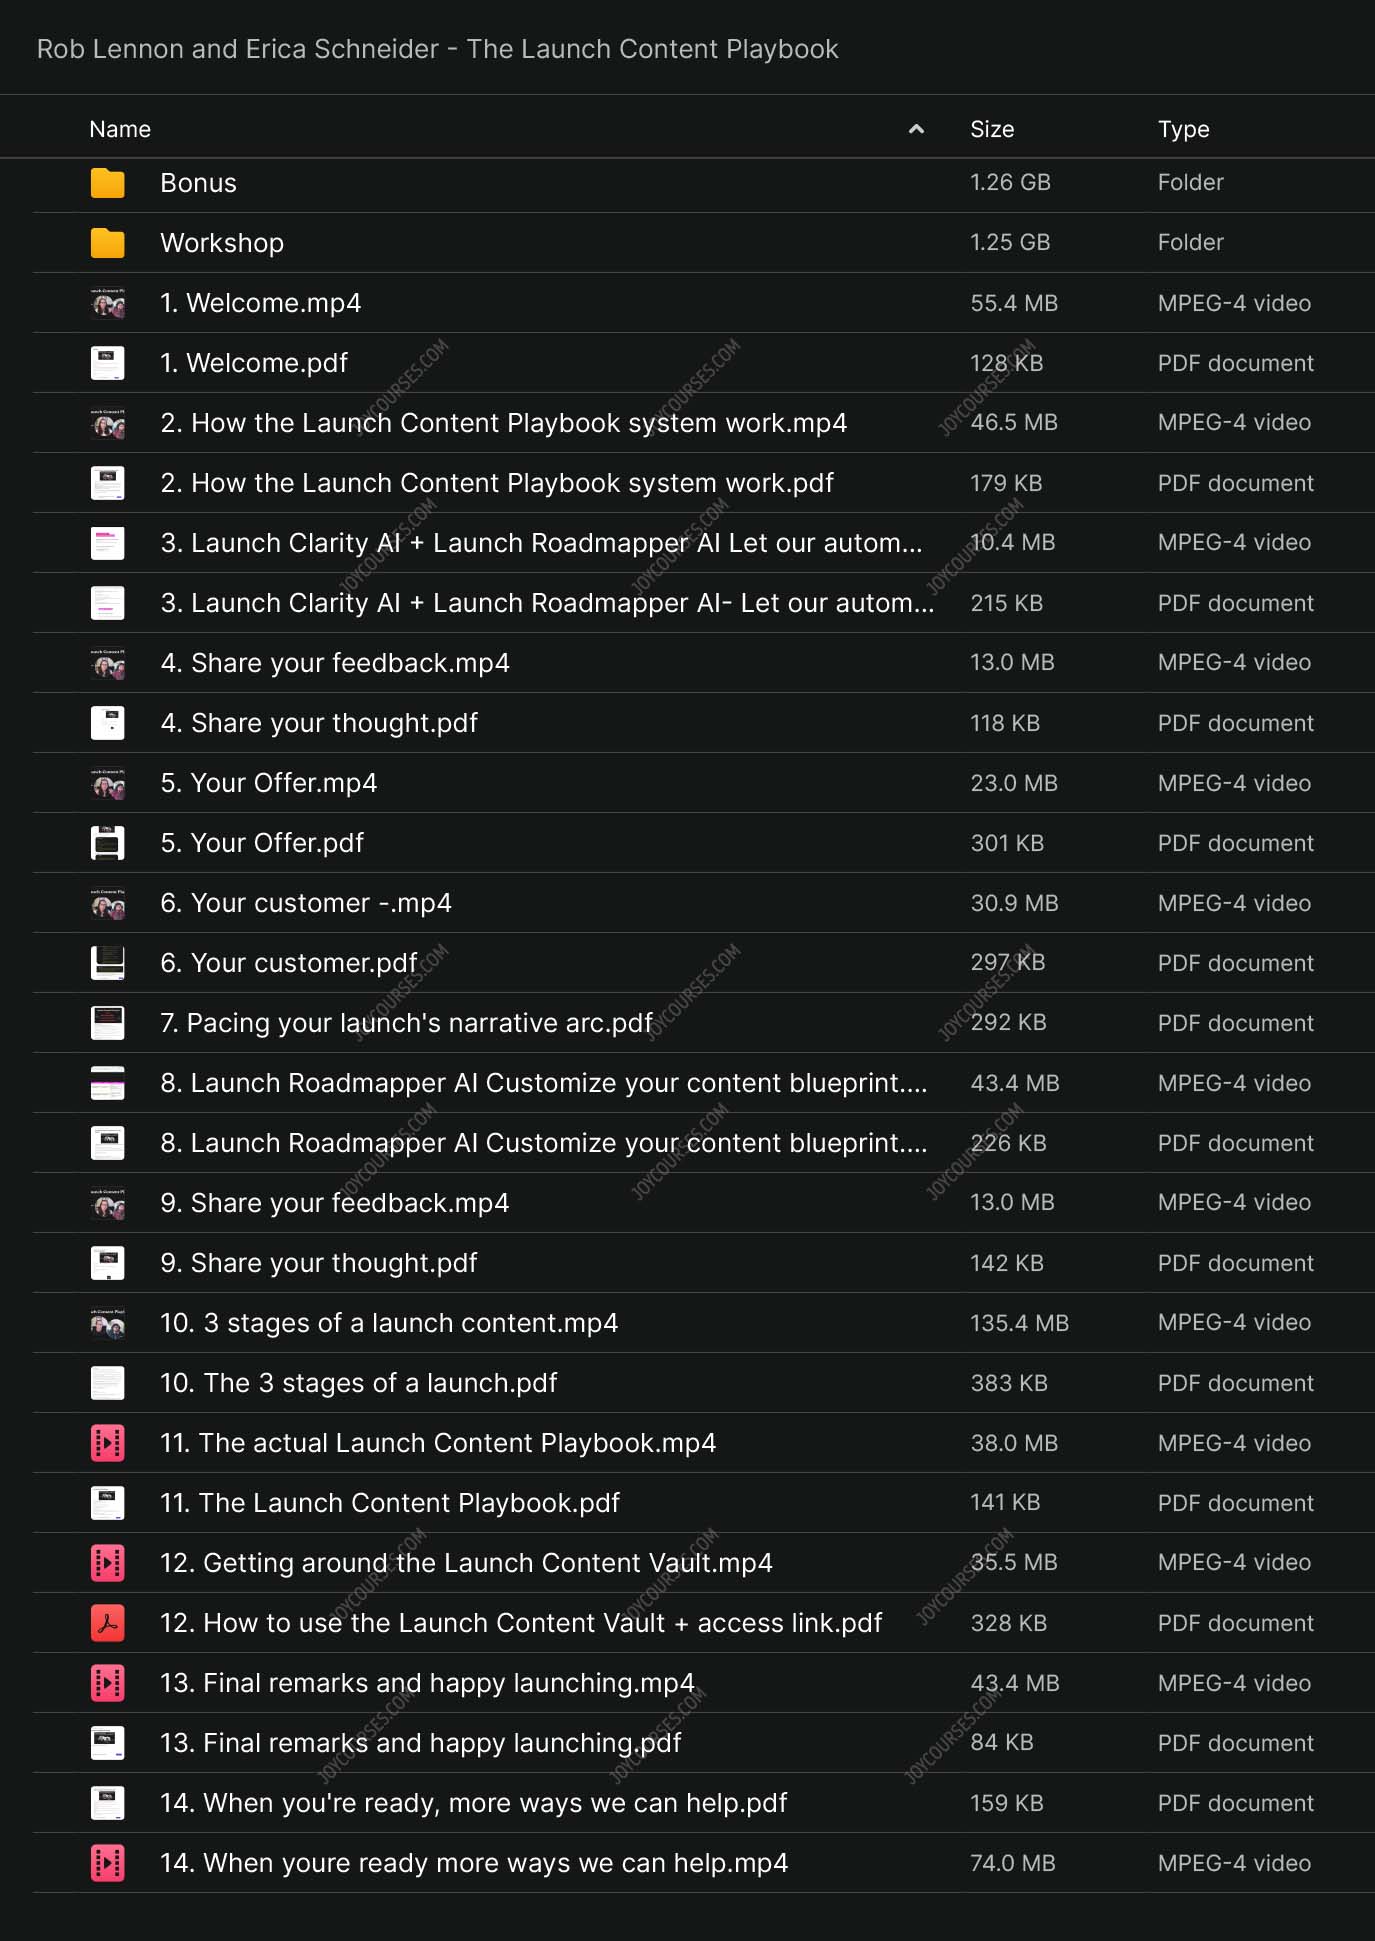Click pink video icon for 11. actual Playbook.mp4
Screen dimensions: 1375x1941
point(107,1443)
